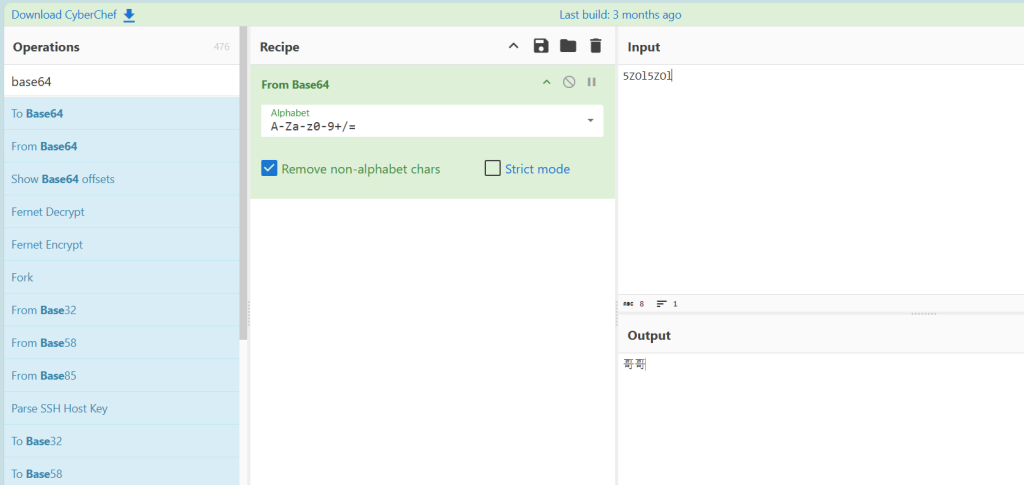Click the Output text area
This screenshot has width=1024, height=485.
coord(821,418)
